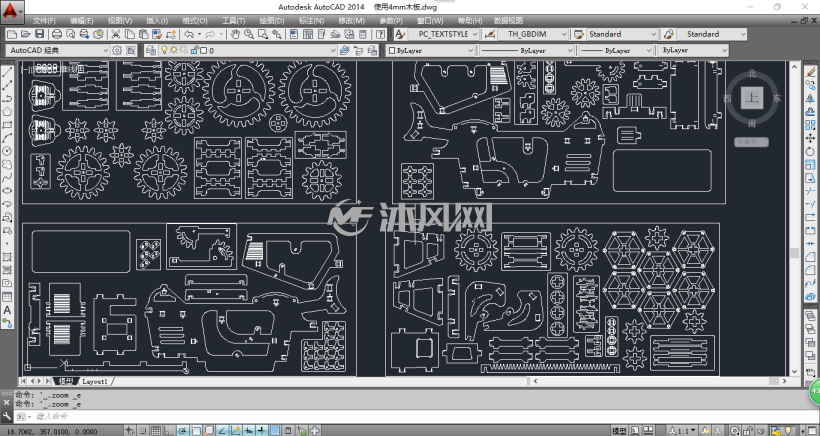Viewport: 820px width, 436px height.
Task: Switch to the Layout1 tab
Action: 95,382
